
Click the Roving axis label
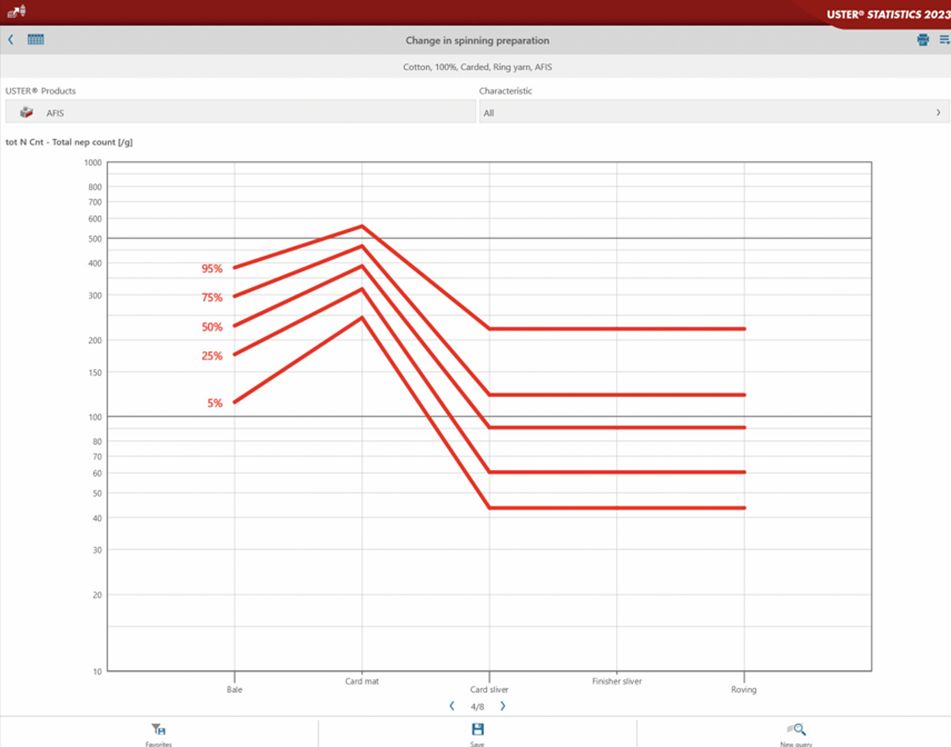[x=744, y=689]
